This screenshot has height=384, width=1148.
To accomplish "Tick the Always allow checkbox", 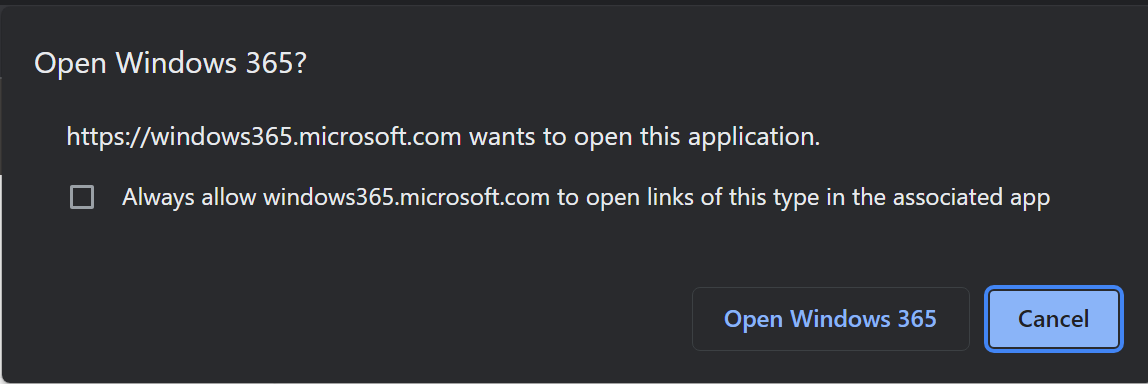I will (x=82, y=197).
